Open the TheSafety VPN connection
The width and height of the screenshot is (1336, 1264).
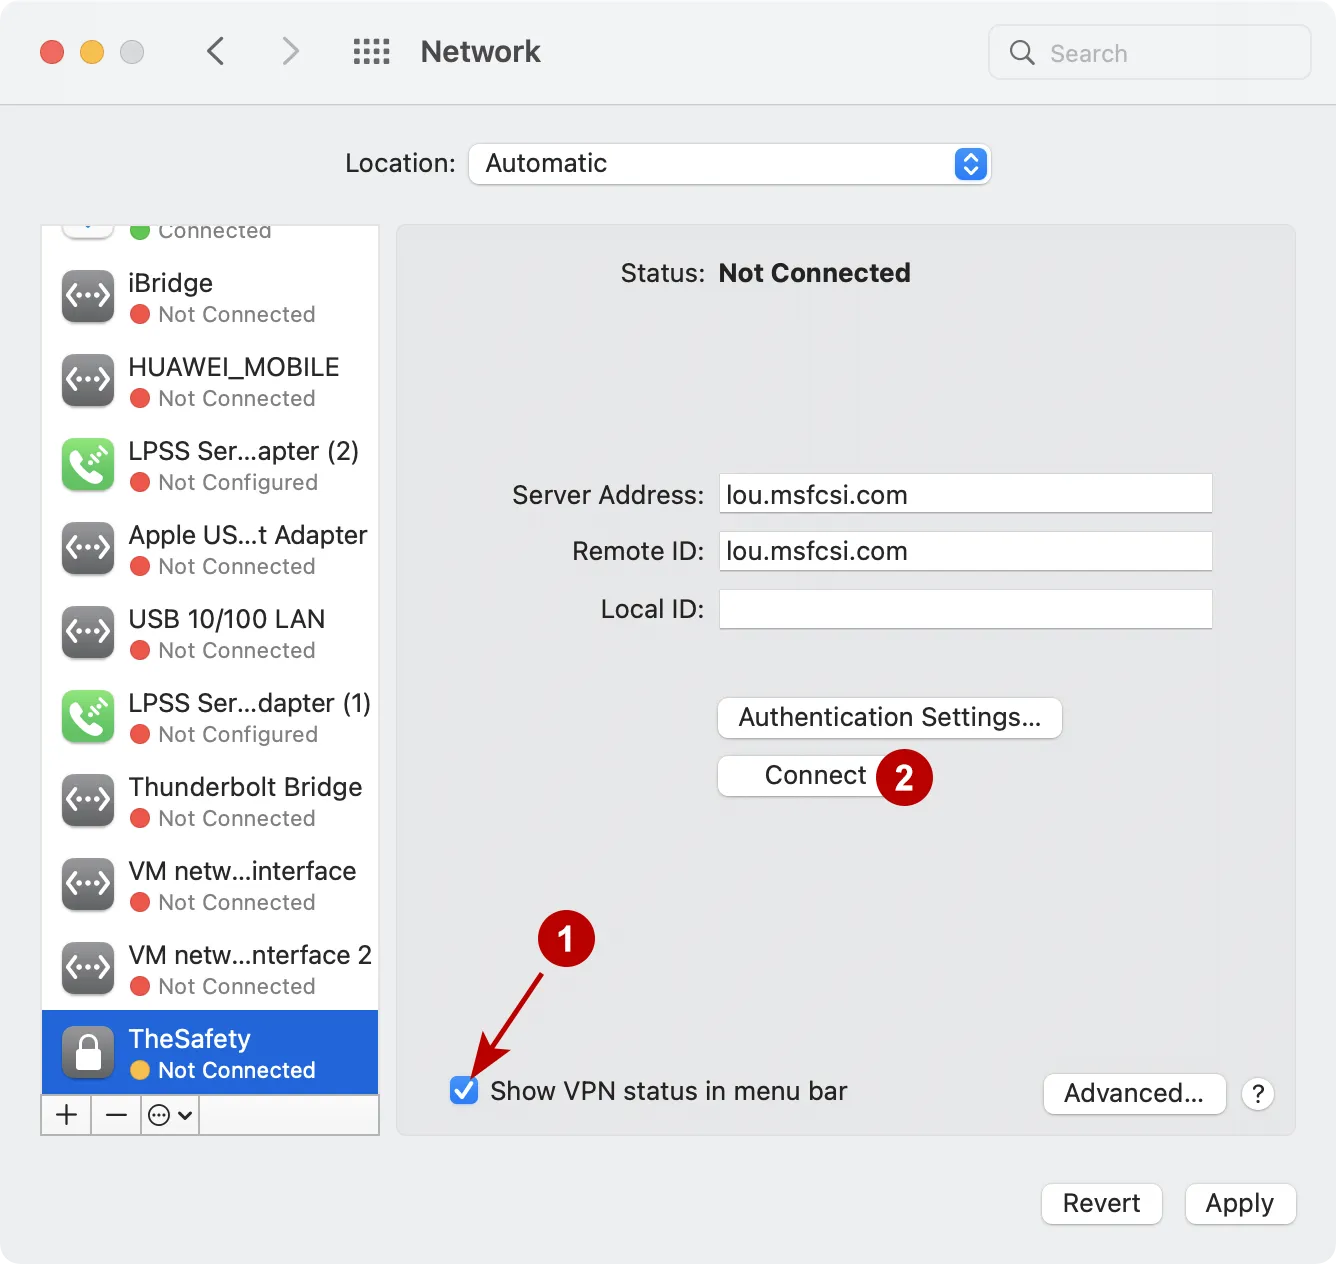click(x=210, y=1052)
